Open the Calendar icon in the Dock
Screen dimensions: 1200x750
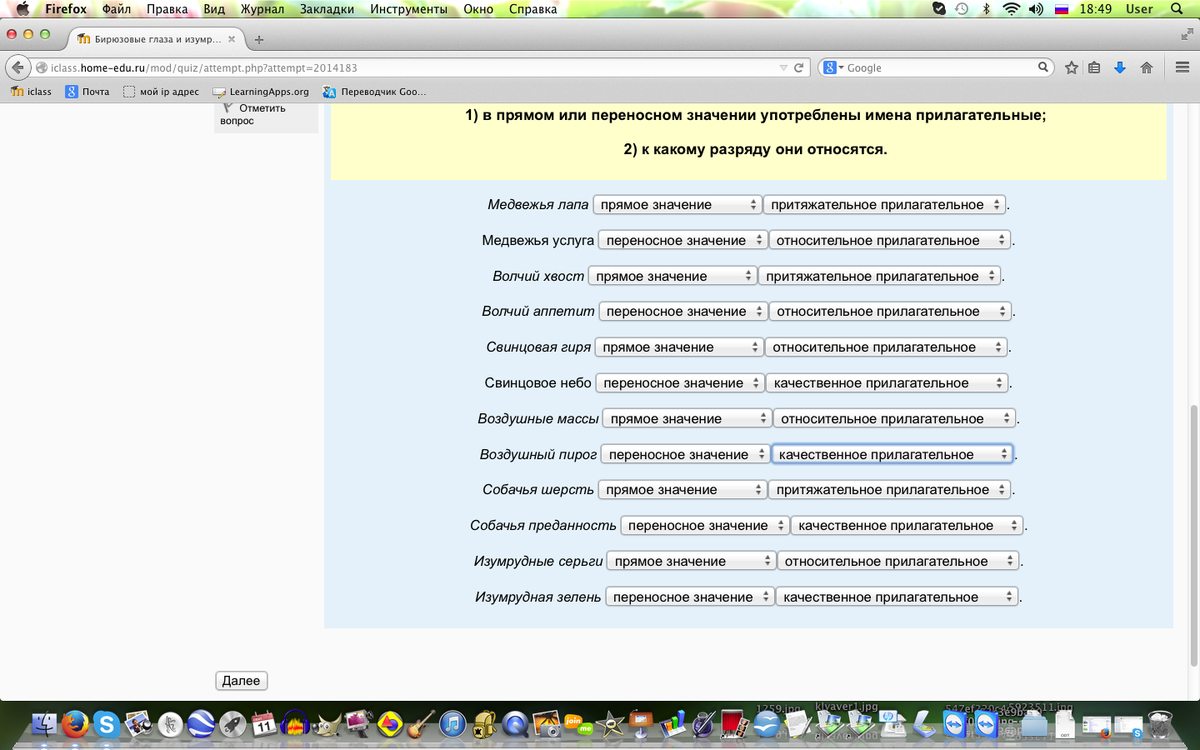(264, 724)
